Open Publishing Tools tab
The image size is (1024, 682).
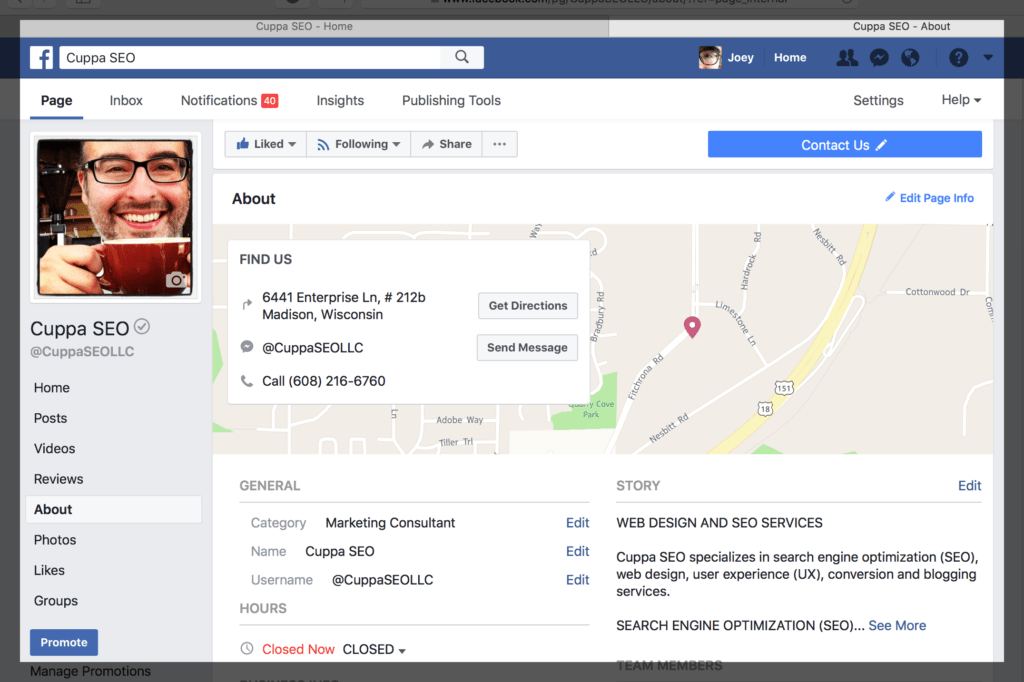pyautogui.click(x=451, y=101)
